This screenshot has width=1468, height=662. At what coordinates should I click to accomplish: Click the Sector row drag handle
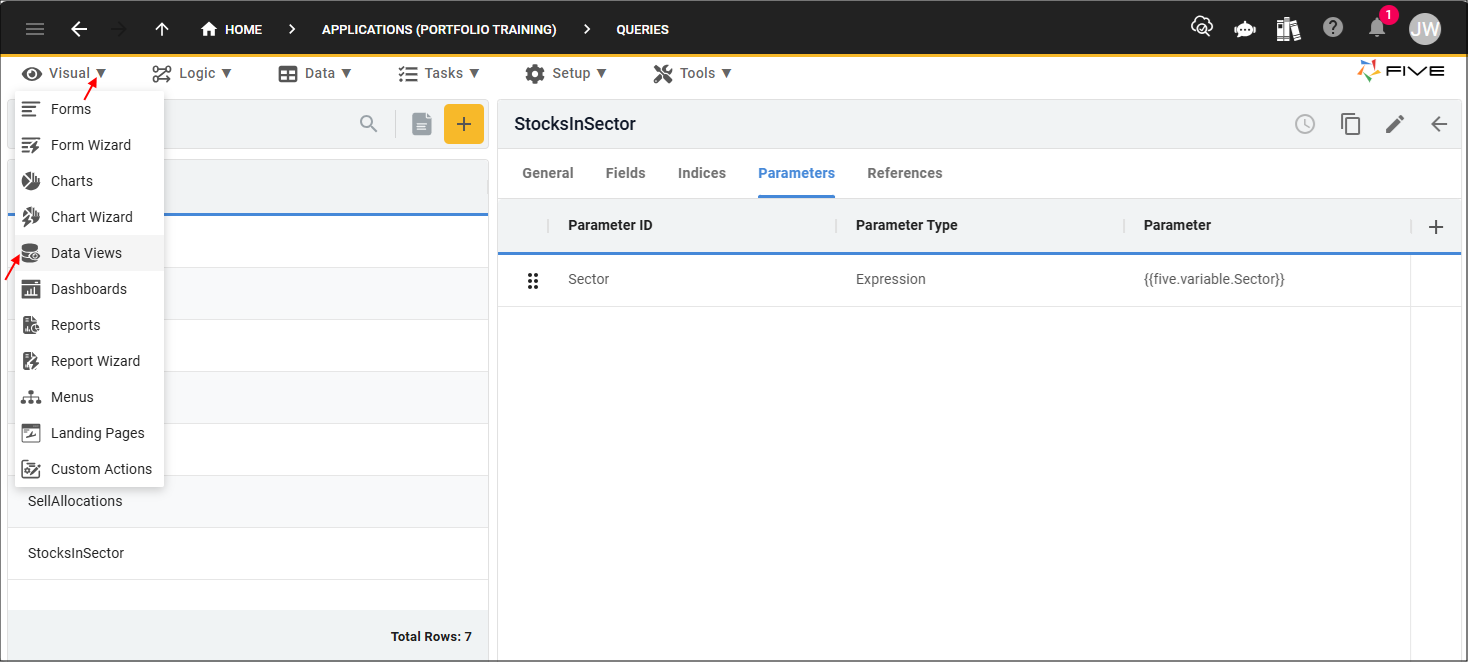(533, 281)
